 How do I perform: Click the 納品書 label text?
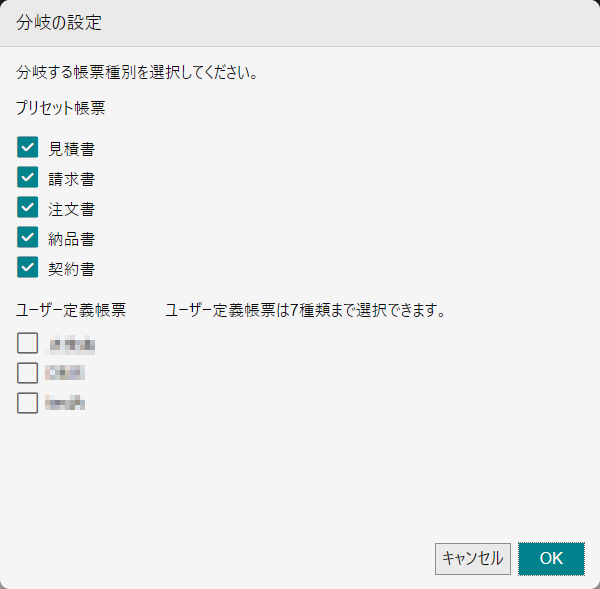[x=72, y=239]
